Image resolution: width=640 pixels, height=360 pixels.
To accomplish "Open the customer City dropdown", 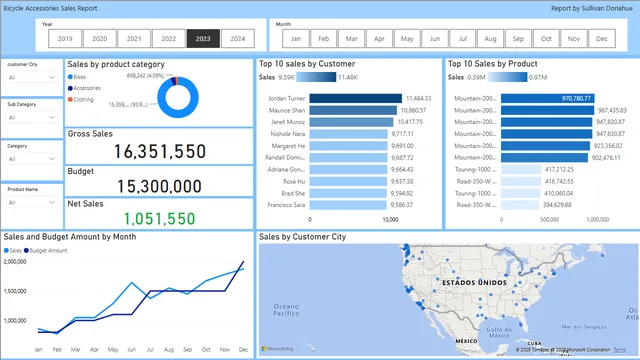I will coord(31,77).
